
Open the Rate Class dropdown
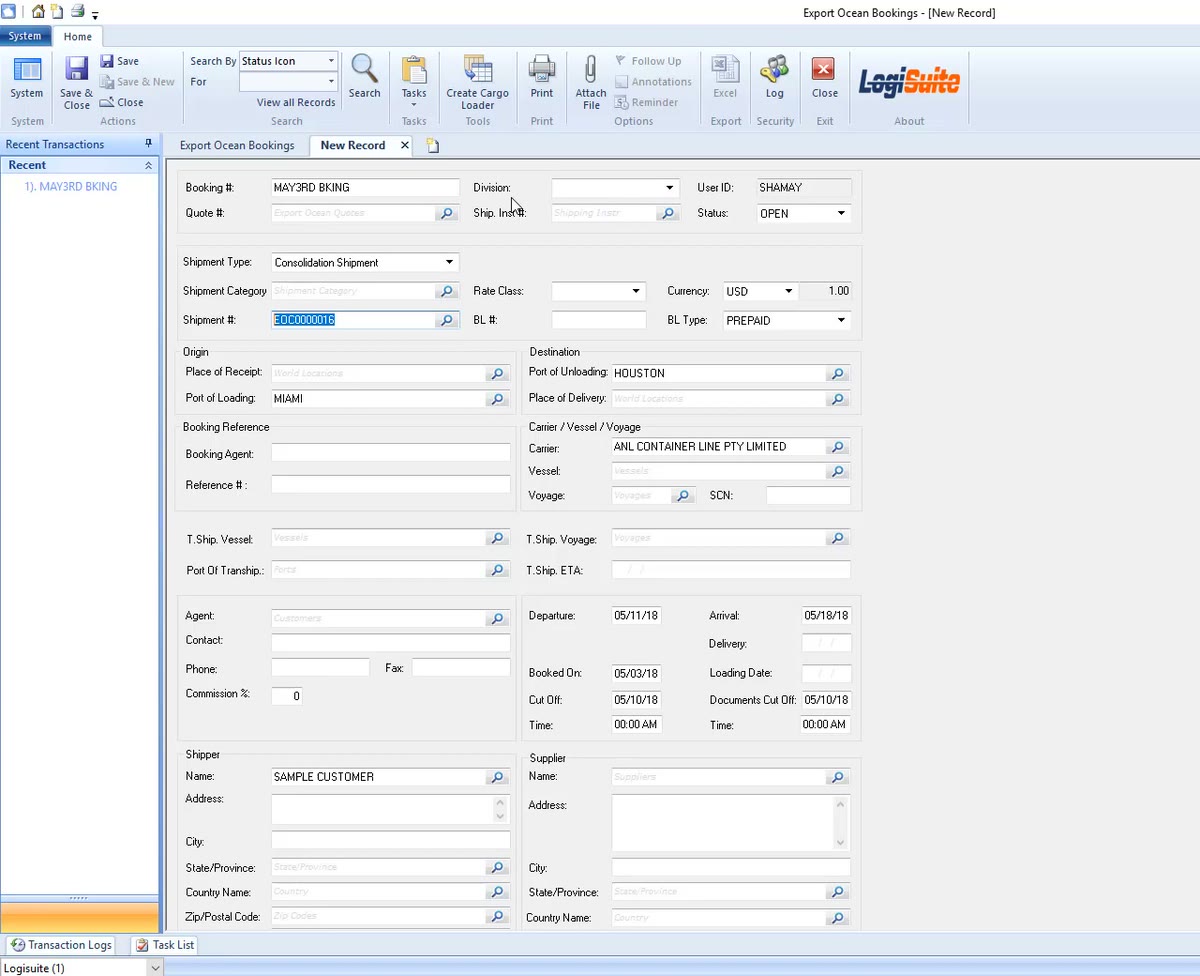(636, 291)
